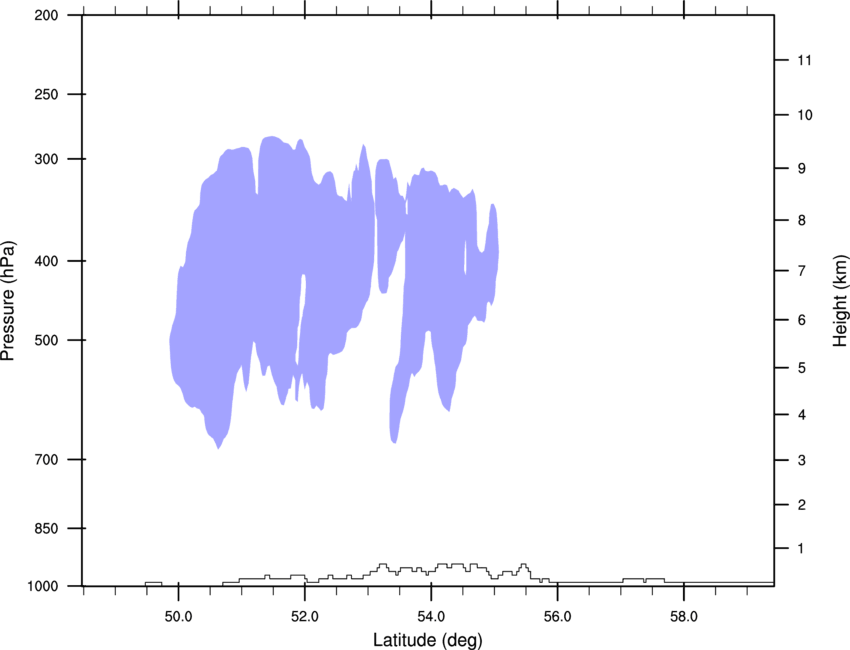Viewport: 850px width, 650px height.
Task: Click the 1000 hPa axis label
Action: [43, 587]
